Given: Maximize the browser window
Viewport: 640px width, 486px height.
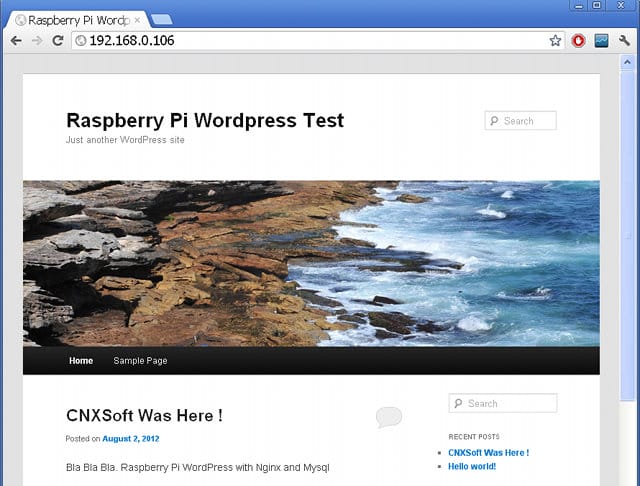Looking at the screenshot, I should [596, 5].
